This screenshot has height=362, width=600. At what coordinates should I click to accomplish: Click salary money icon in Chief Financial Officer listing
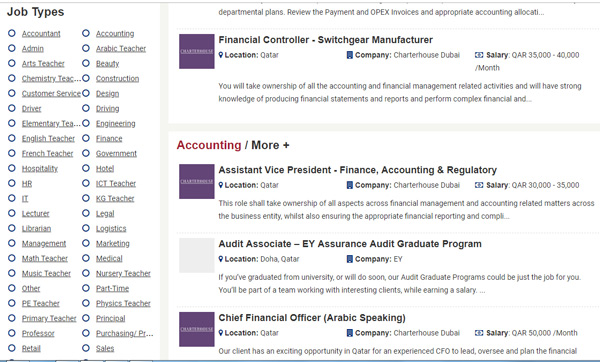pyautogui.click(x=479, y=333)
